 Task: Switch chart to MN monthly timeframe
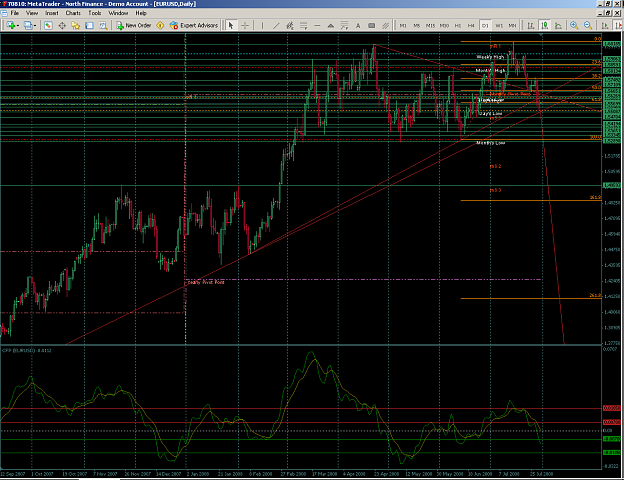[x=513, y=26]
